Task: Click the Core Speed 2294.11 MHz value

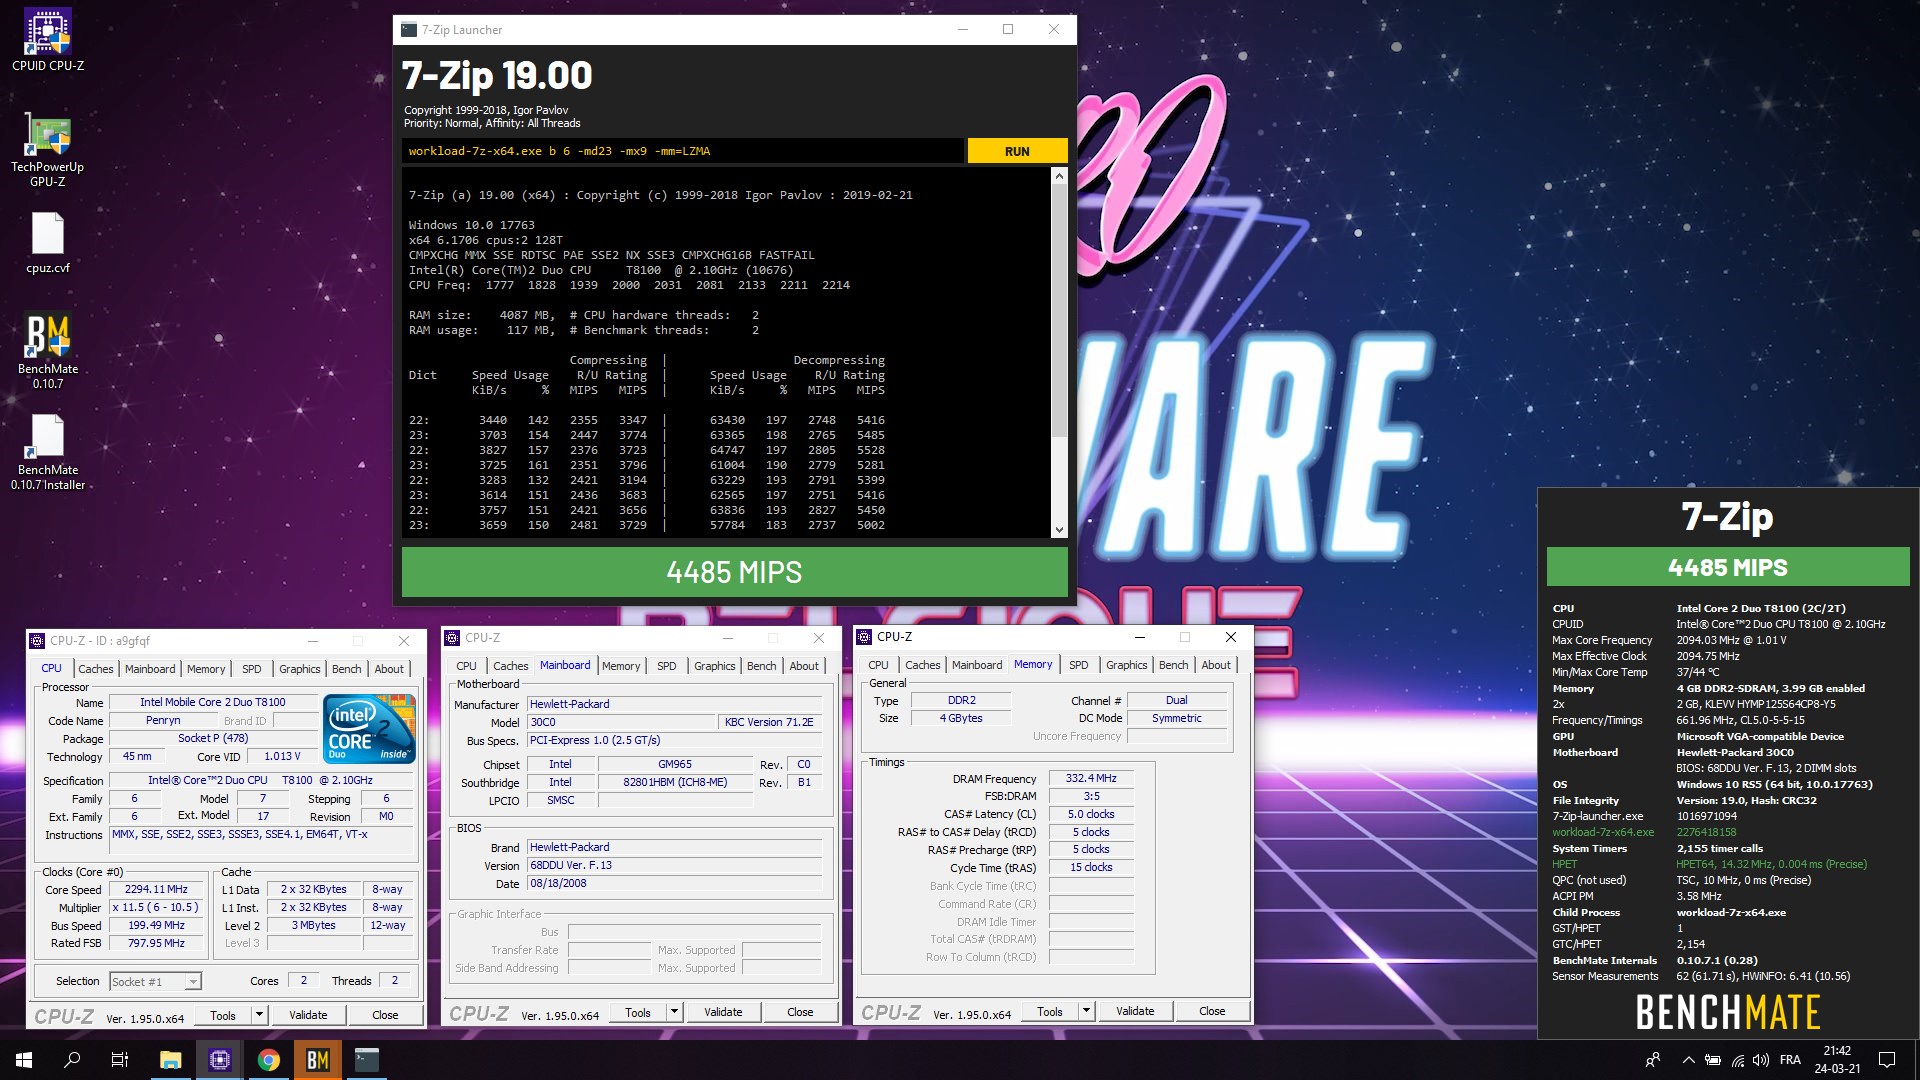Action: coord(156,889)
